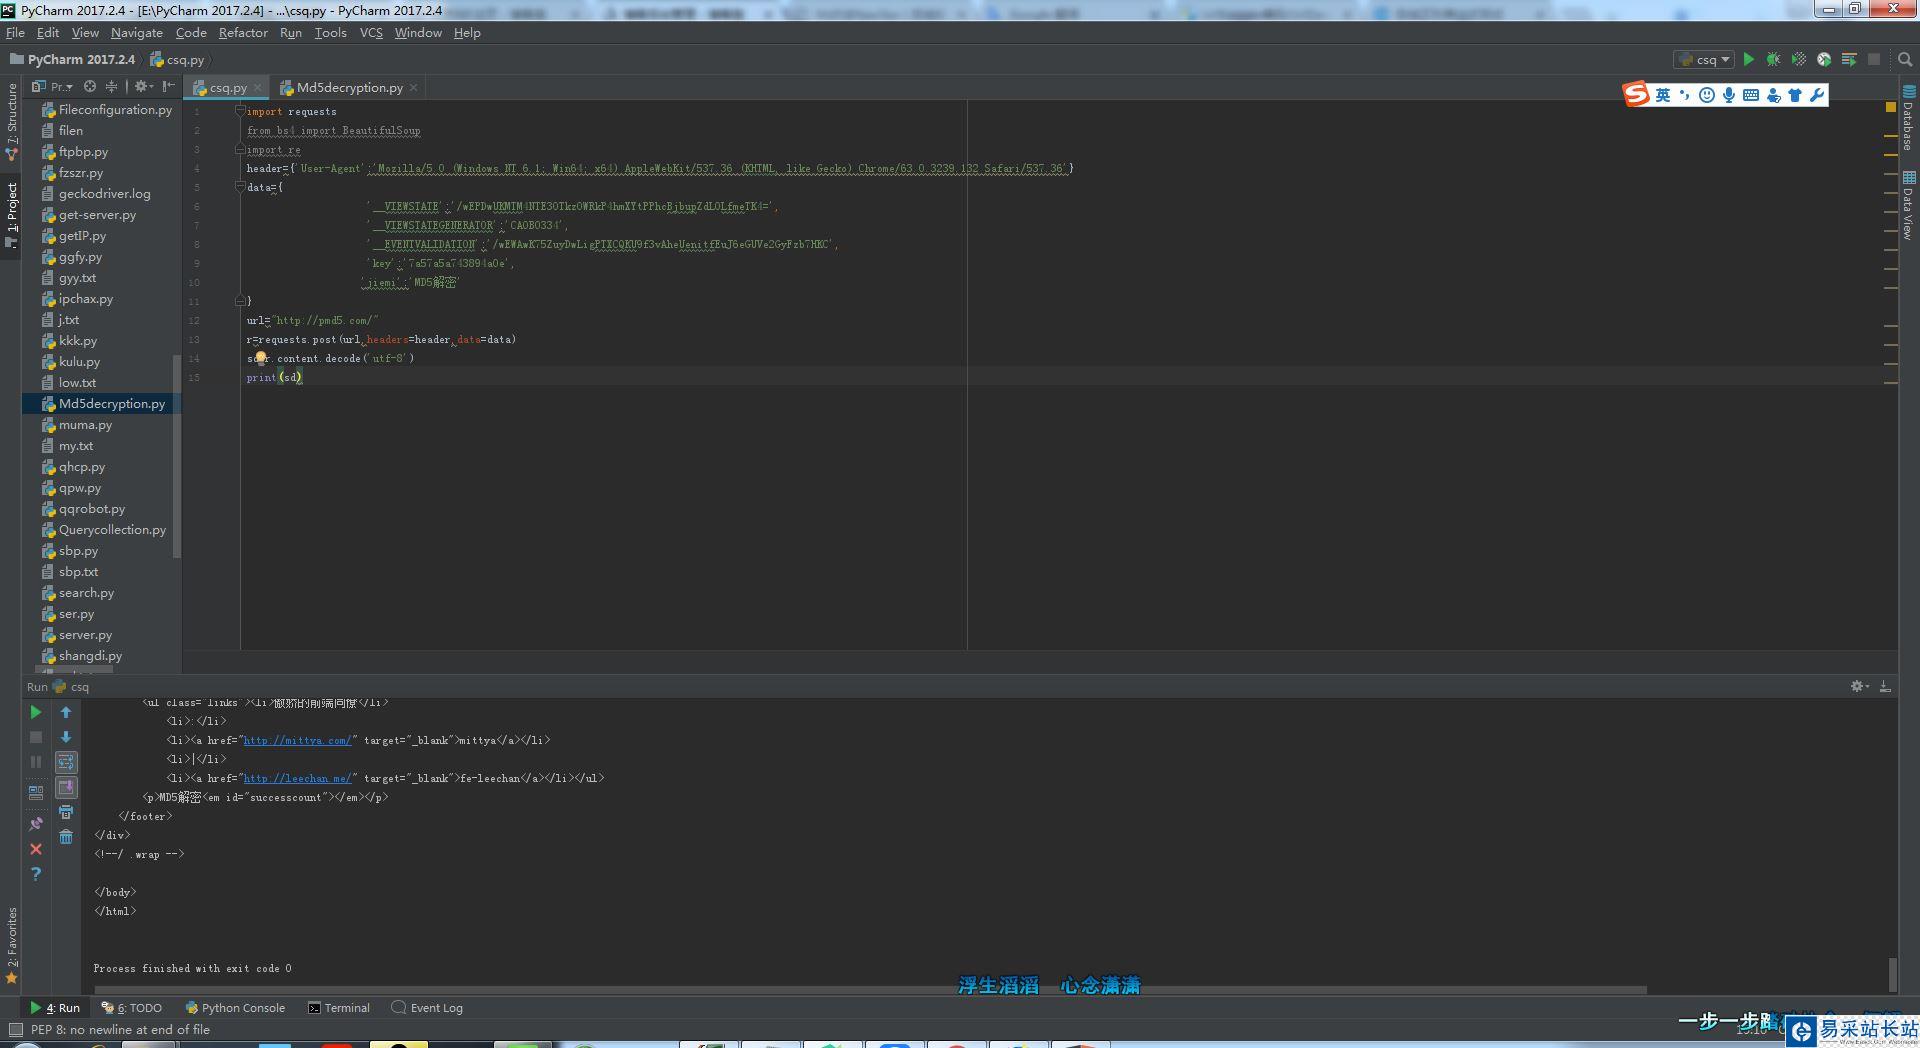Open the TODO tool window
Image resolution: width=1920 pixels, height=1048 pixels.
tap(131, 1008)
